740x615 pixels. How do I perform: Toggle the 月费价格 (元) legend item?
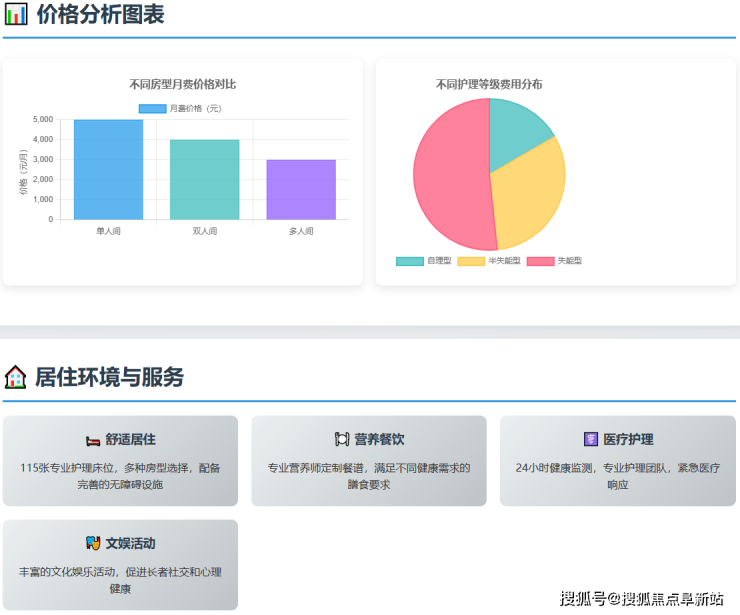pyautogui.click(x=180, y=108)
